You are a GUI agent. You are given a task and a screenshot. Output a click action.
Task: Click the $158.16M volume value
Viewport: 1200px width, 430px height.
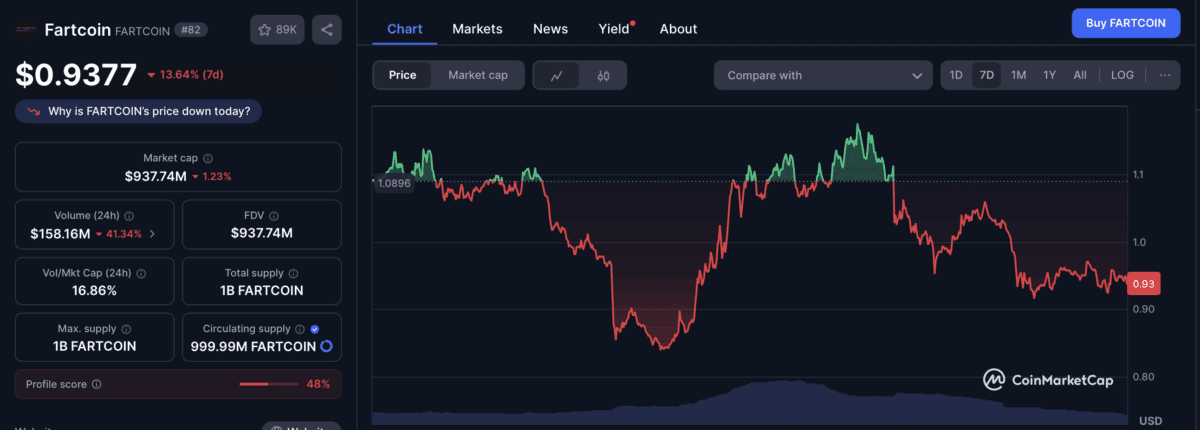[60, 234]
